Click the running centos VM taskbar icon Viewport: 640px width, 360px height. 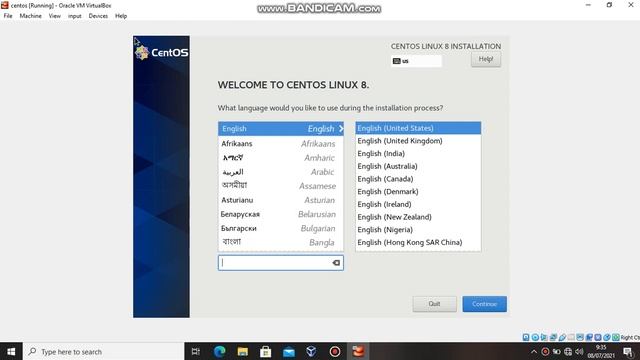coord(358,351)
